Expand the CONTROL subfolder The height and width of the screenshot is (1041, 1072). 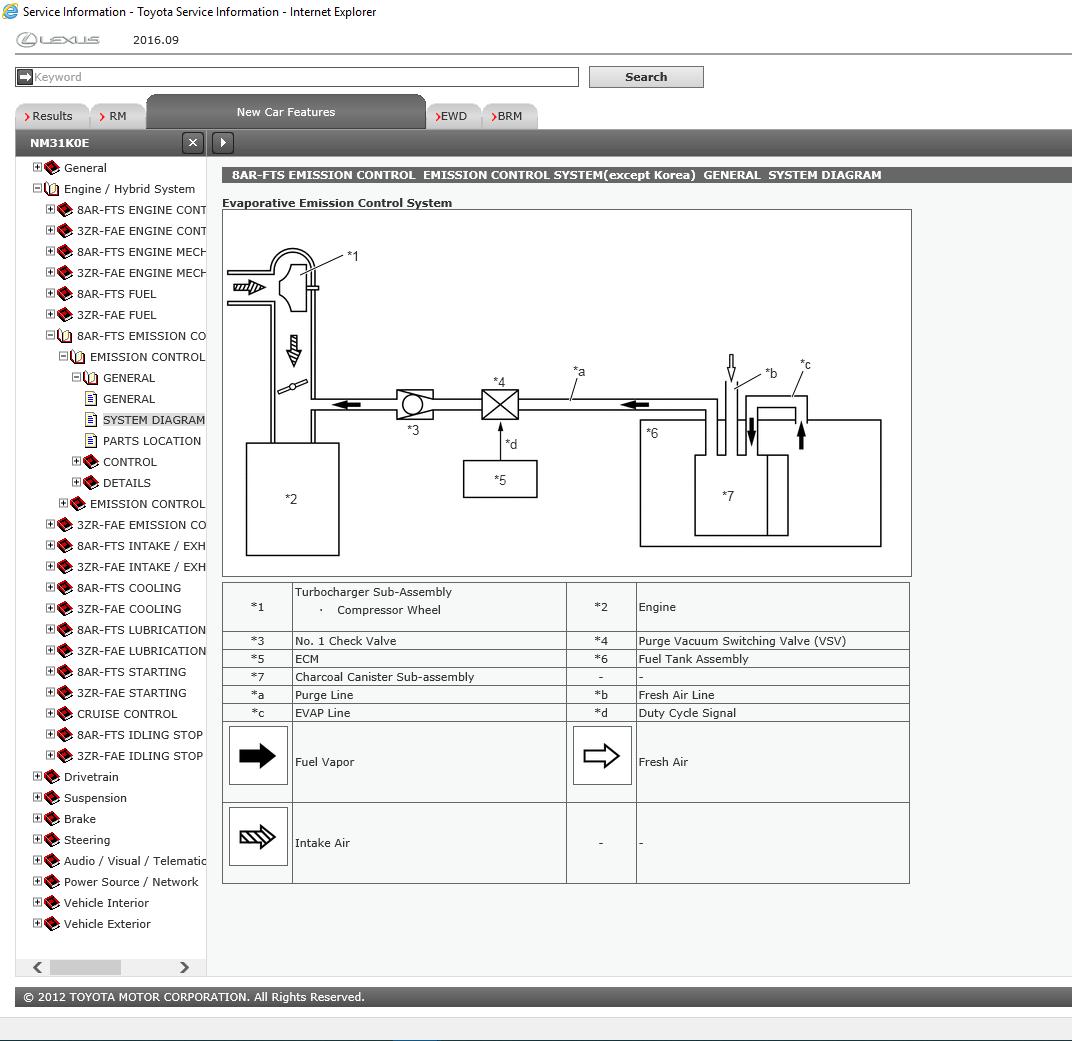click(x=77, y=461)
